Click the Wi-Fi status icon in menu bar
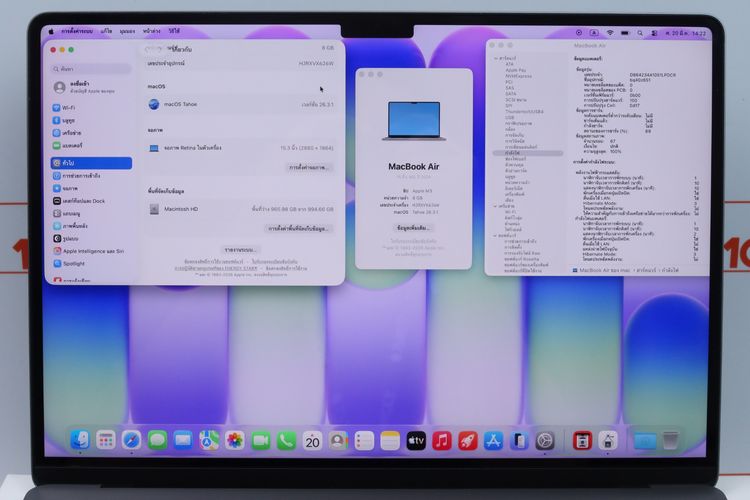The width and height of the screenshot is (750, 500). (x=610, y=33)
